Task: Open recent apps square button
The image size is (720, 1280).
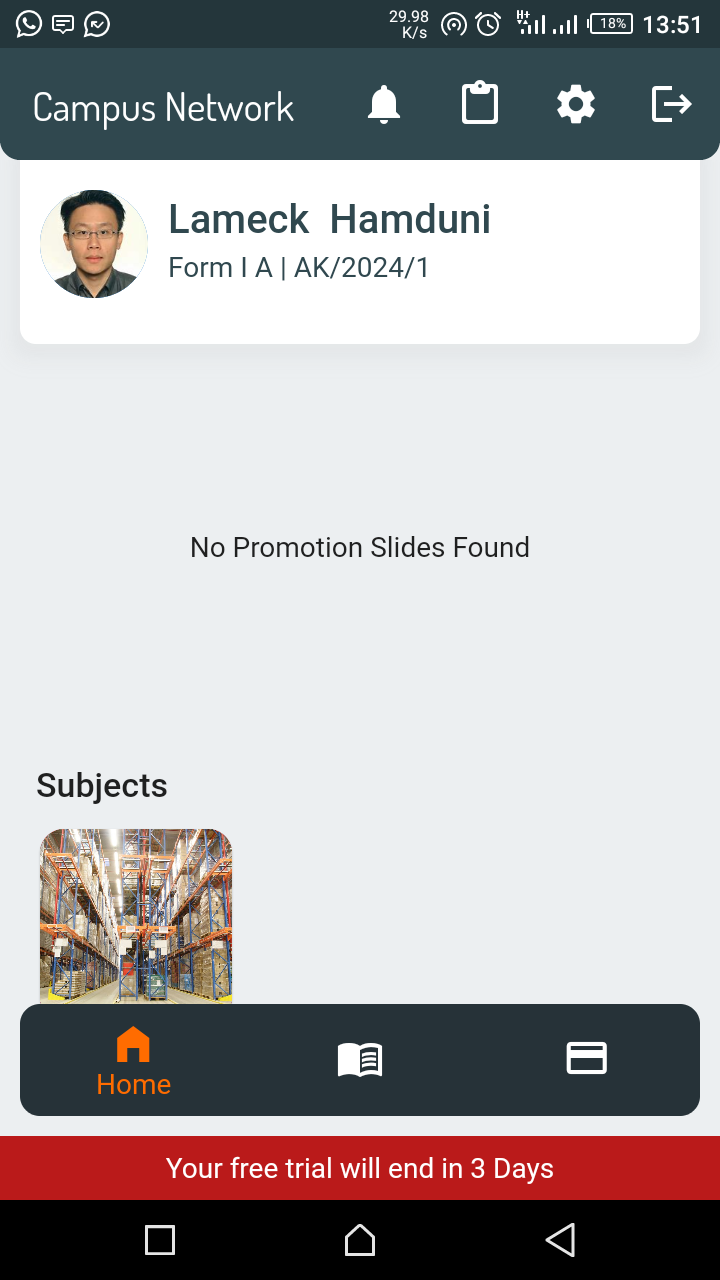Action: tap(160, 1240)
